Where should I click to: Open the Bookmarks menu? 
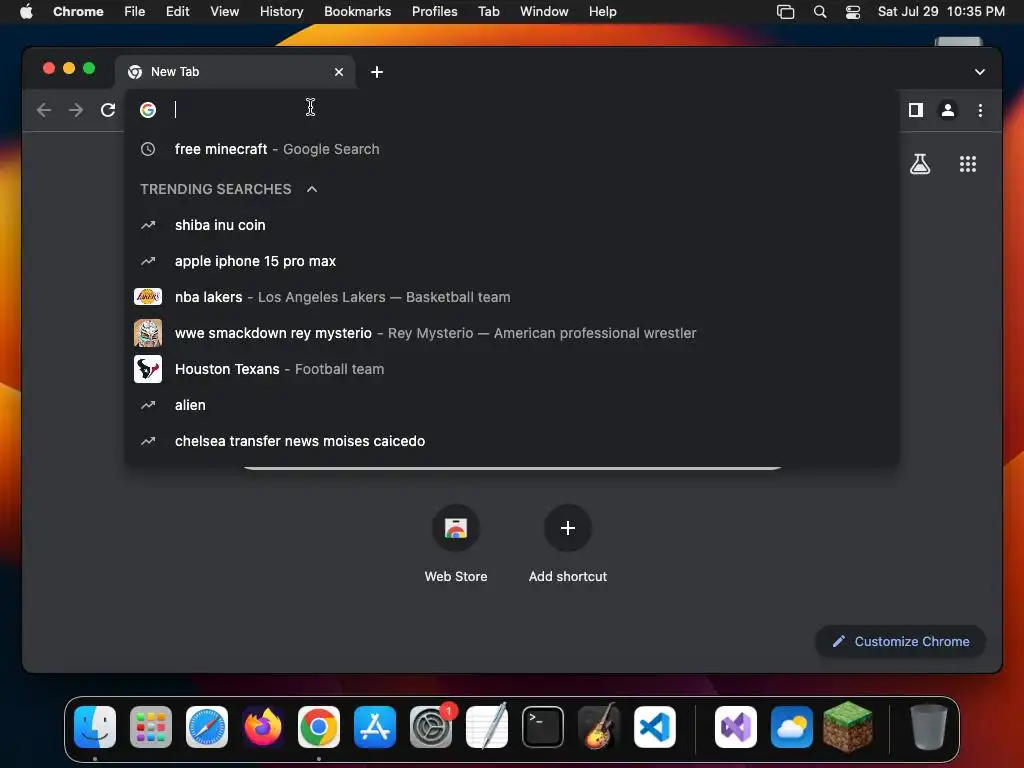(x=357, y=12)
